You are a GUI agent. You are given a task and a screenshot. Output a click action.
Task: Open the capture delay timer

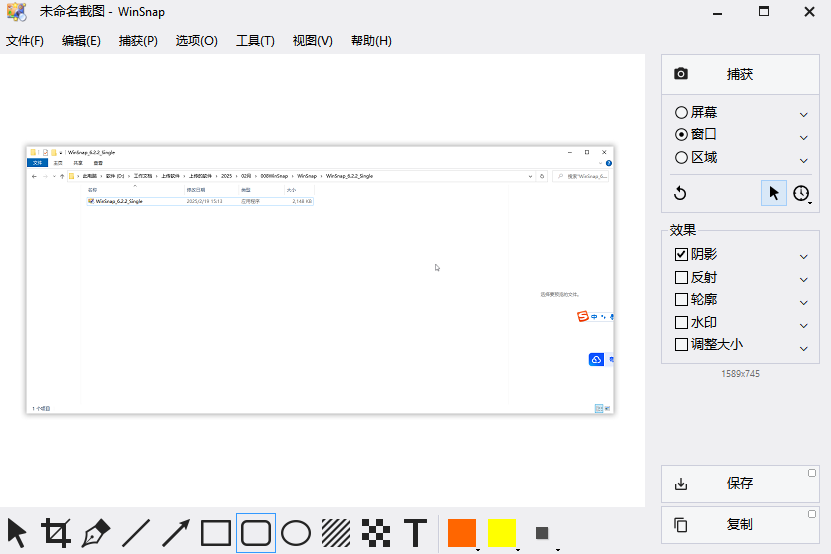(802, 194)
